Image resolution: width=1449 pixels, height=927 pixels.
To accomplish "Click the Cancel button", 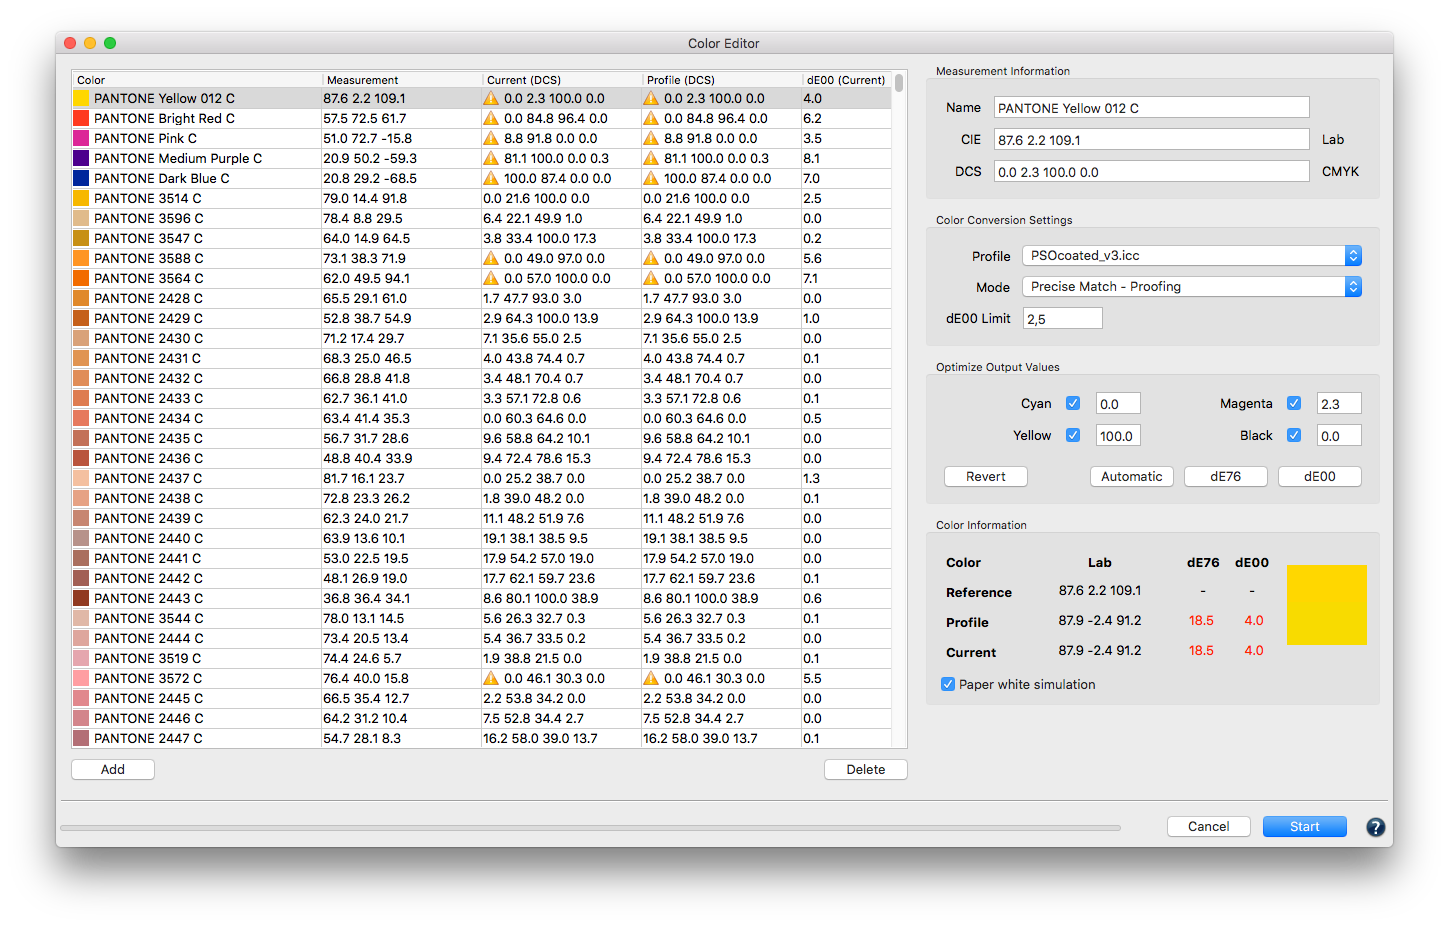I will click(1209, 826).
